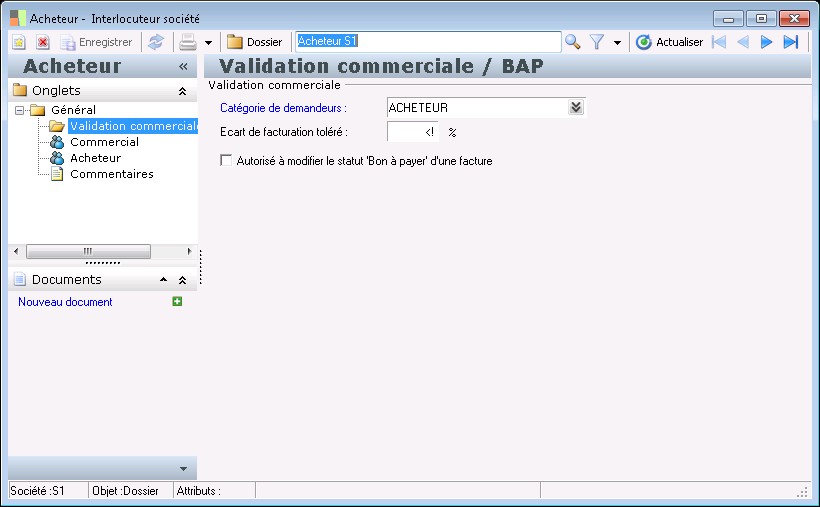Viewport: 820px width, 507px height.
Task: Collapse the Documents section double chevron
Action: [x=183, y=280]
